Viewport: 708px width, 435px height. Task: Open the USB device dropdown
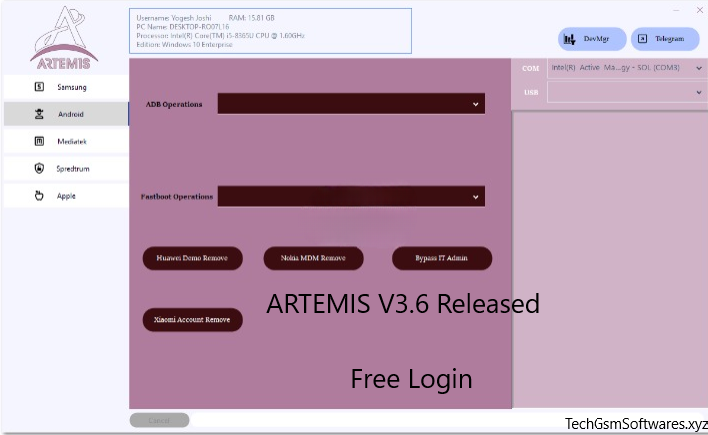[x=627, y=92]
